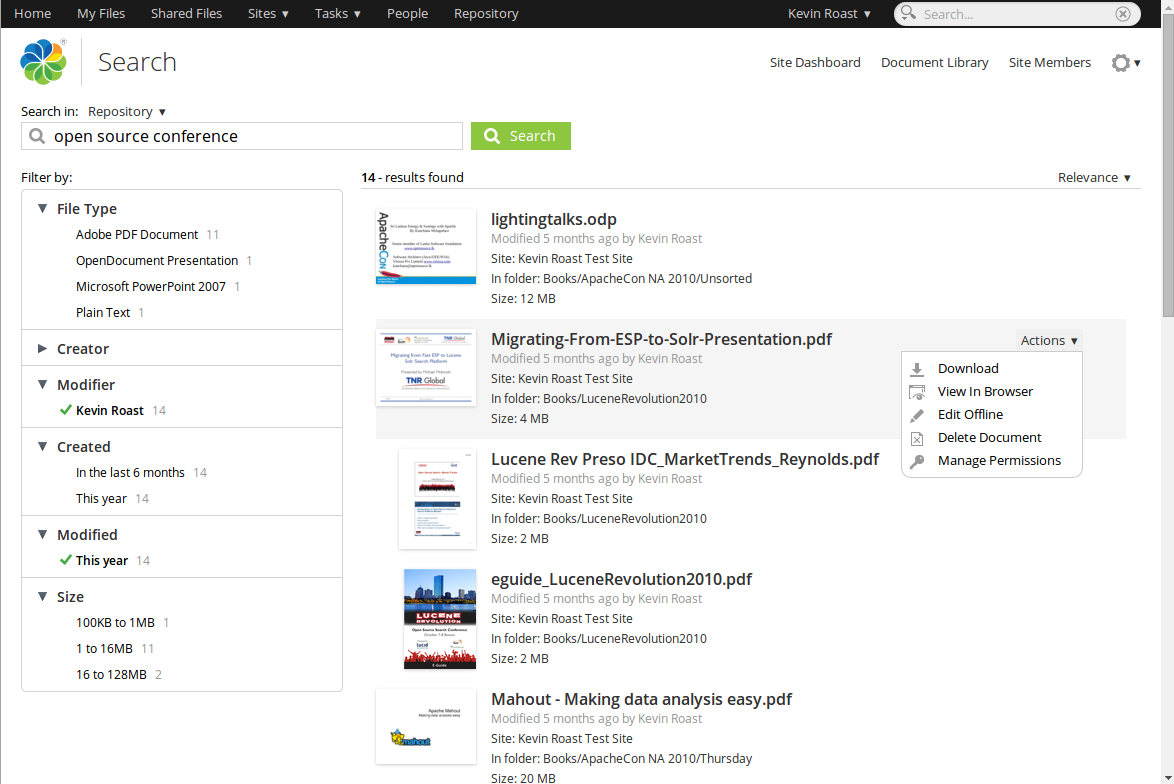The image size is (1174, 784).
Task: Click the green Search button
Action: (x=521, y=136)
